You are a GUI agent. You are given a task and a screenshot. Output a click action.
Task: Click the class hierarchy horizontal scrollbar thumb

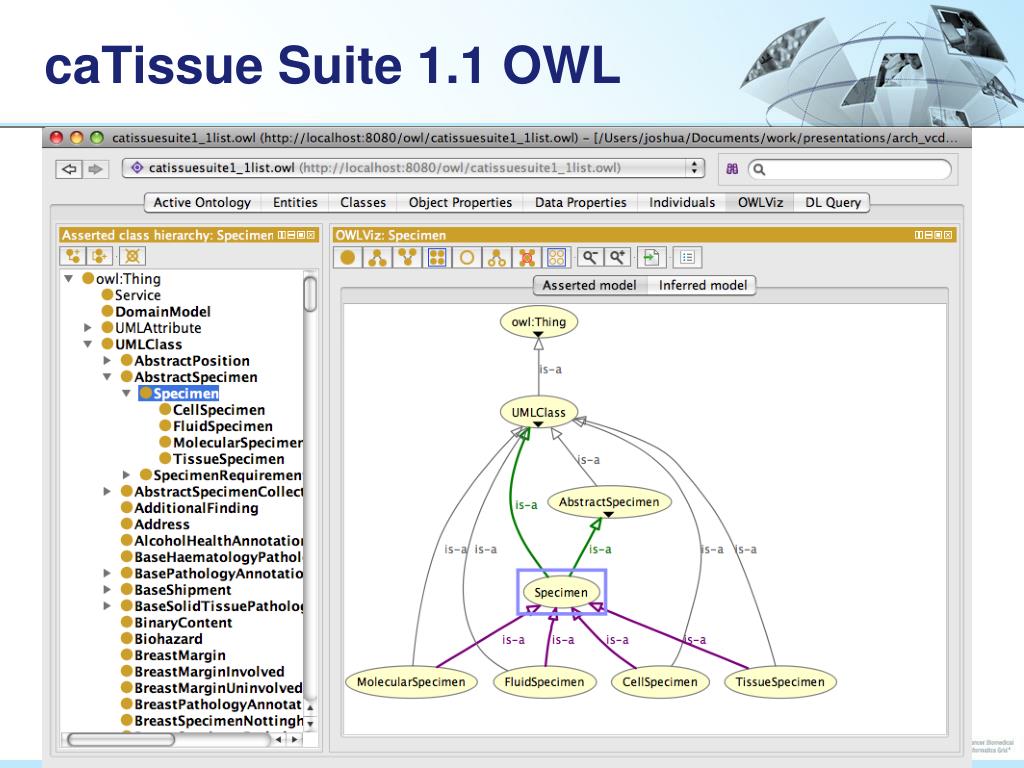pyautogui.click(x=121, y=739)
